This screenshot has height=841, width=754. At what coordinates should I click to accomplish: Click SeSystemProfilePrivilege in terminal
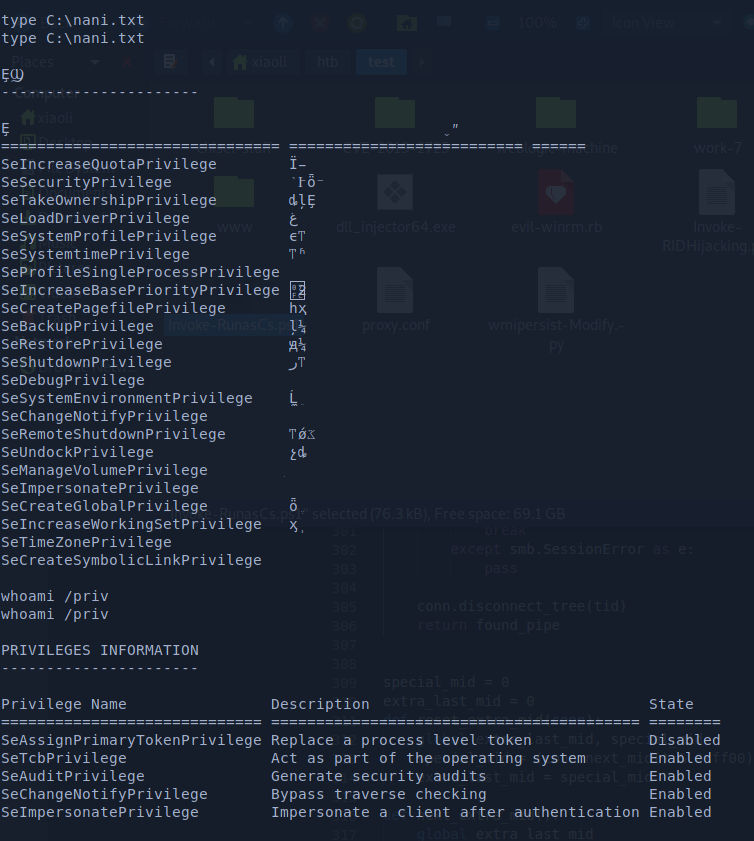point(109,236)
